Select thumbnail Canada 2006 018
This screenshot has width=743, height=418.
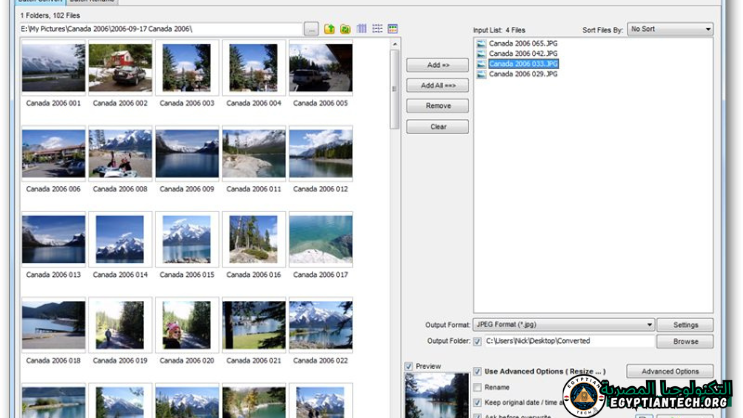pos(54,325)
